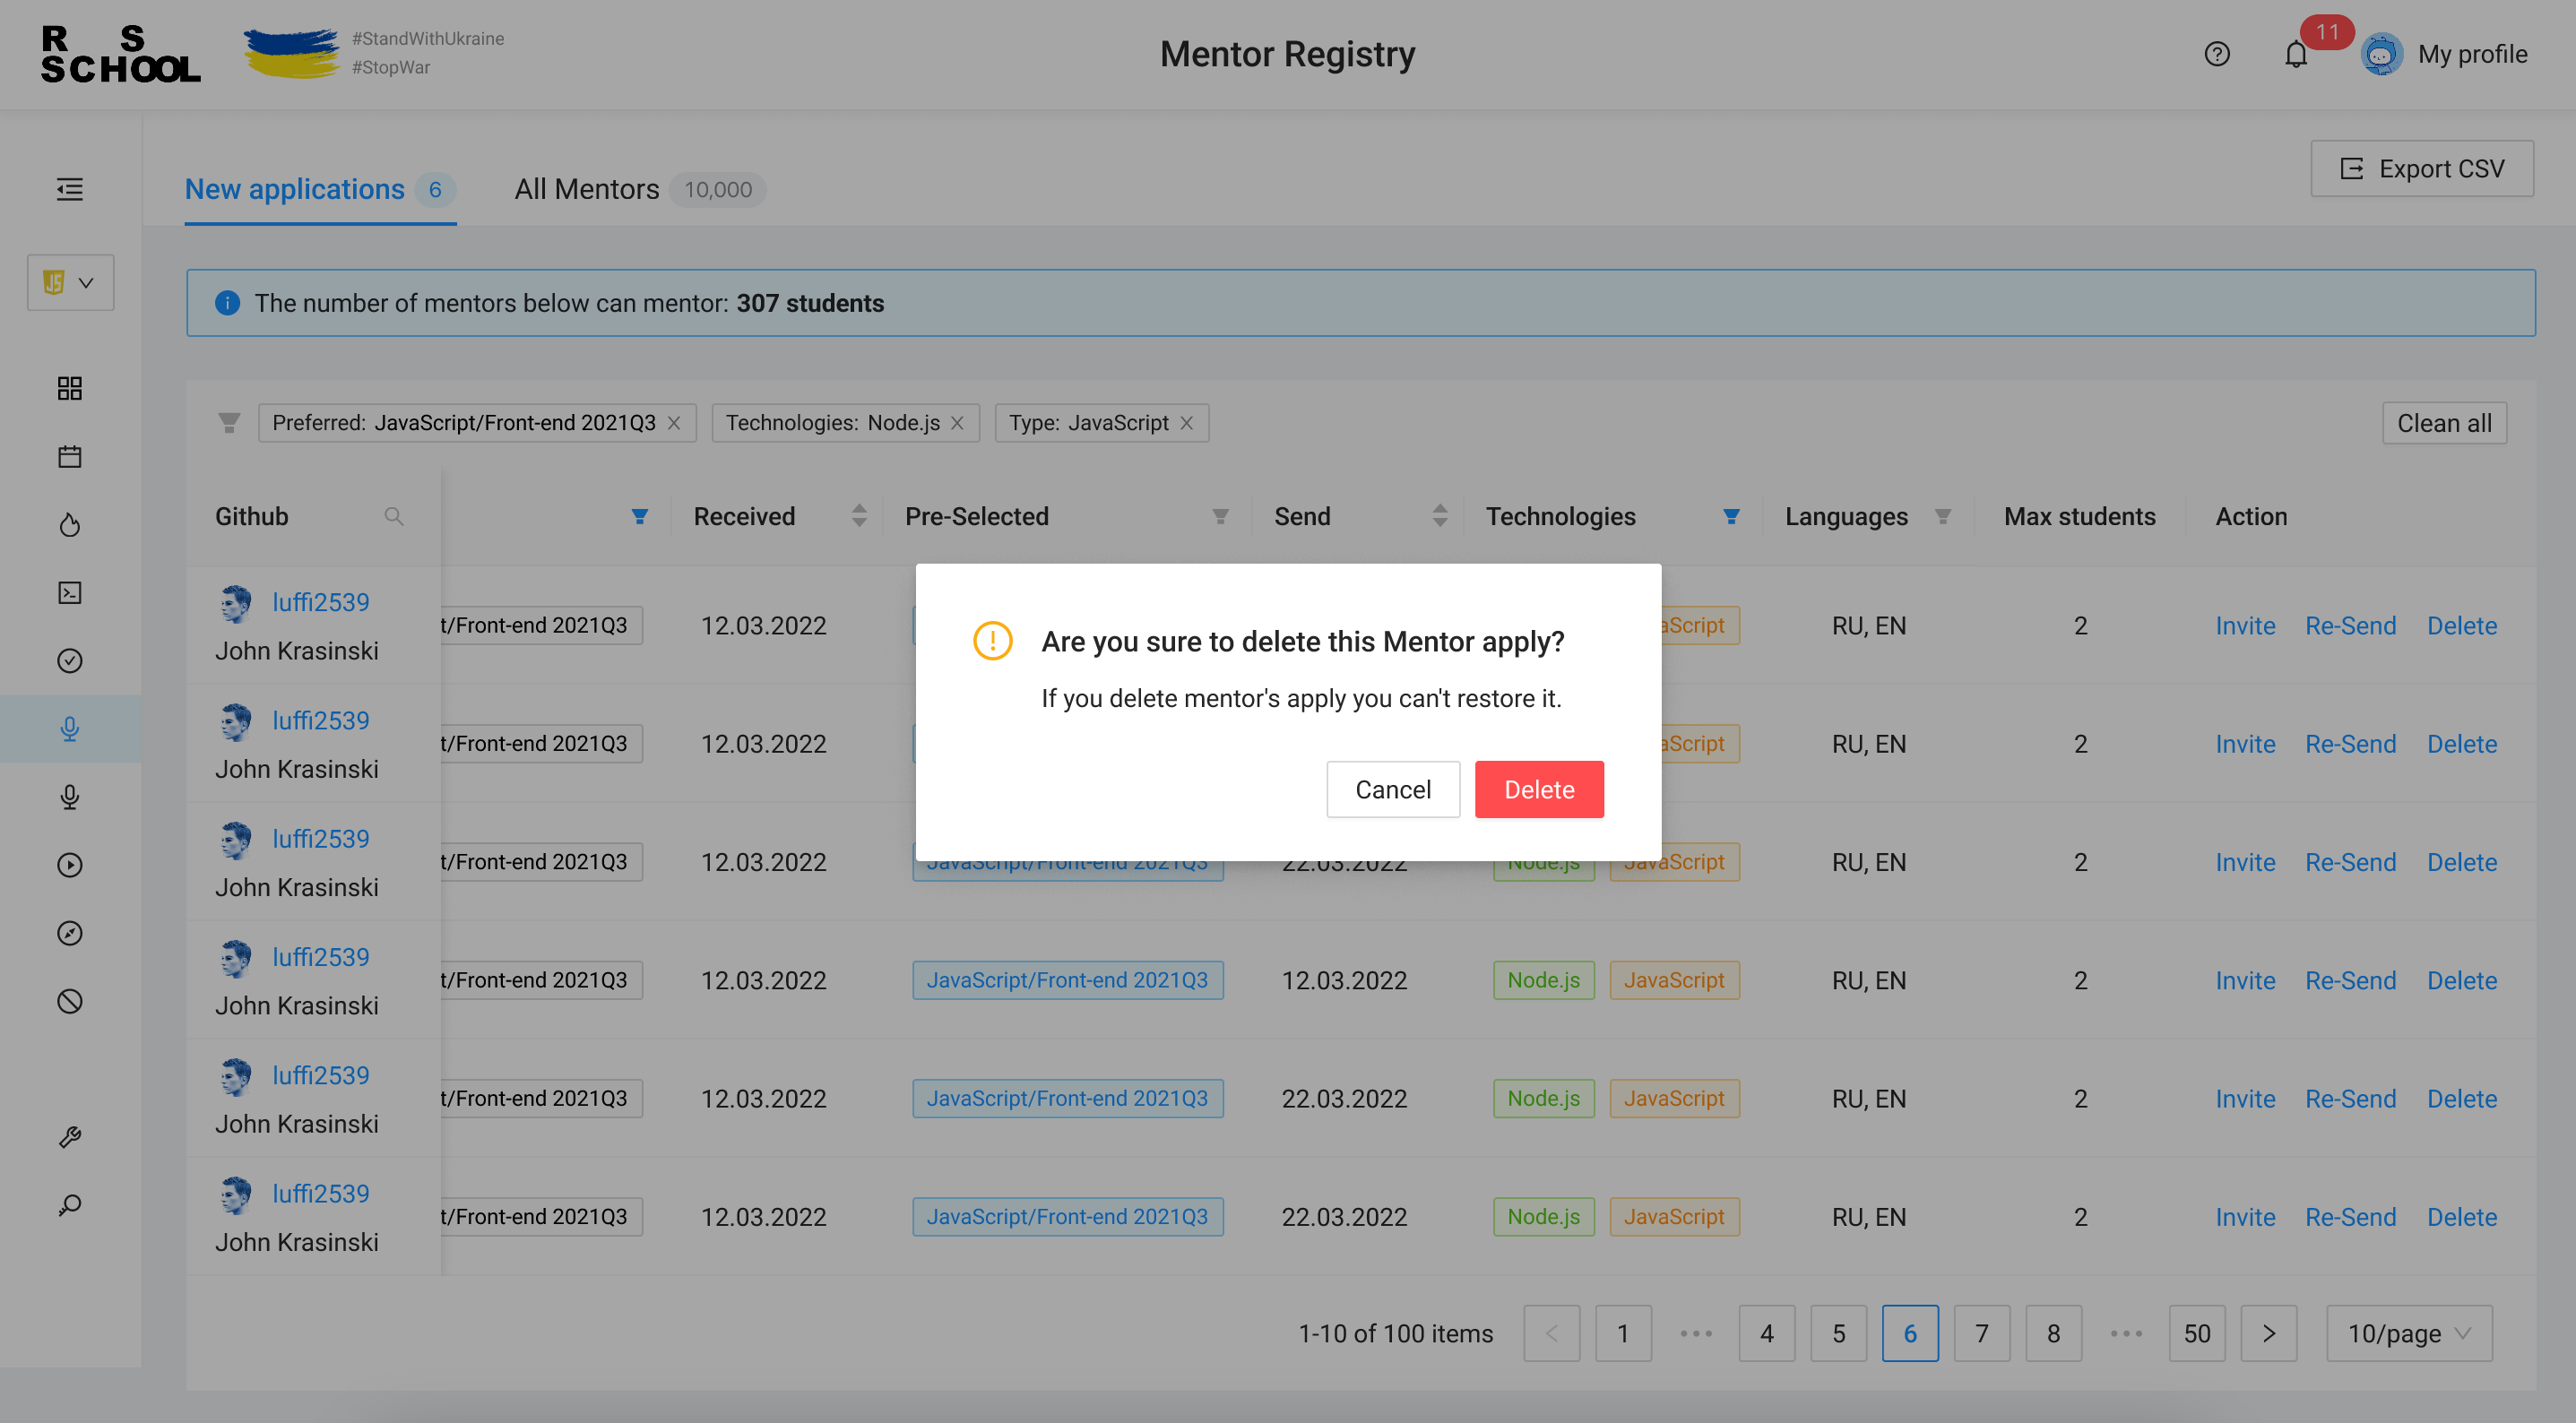Image resolution: width=2576 pixels, height=1423 pixels.
Task: Open filter next to the Github column
Action: 640,517
